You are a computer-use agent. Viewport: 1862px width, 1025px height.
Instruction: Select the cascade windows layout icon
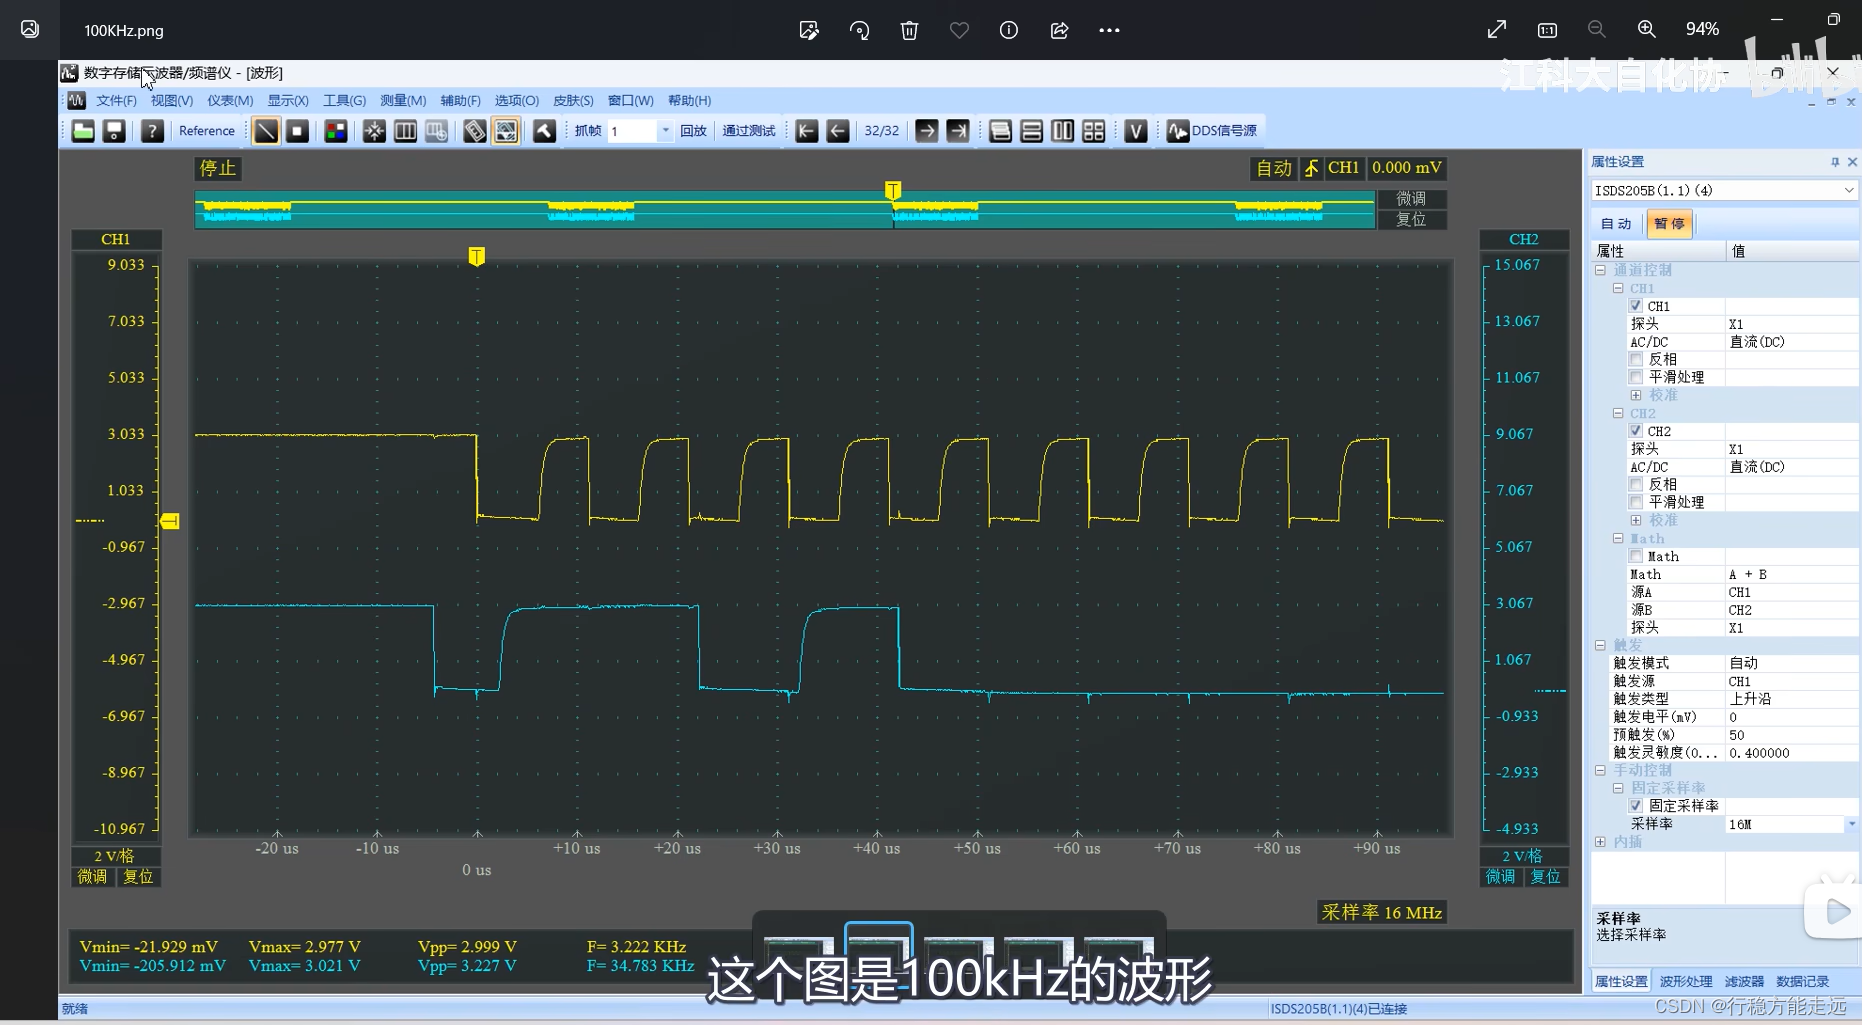[1000, 131]
